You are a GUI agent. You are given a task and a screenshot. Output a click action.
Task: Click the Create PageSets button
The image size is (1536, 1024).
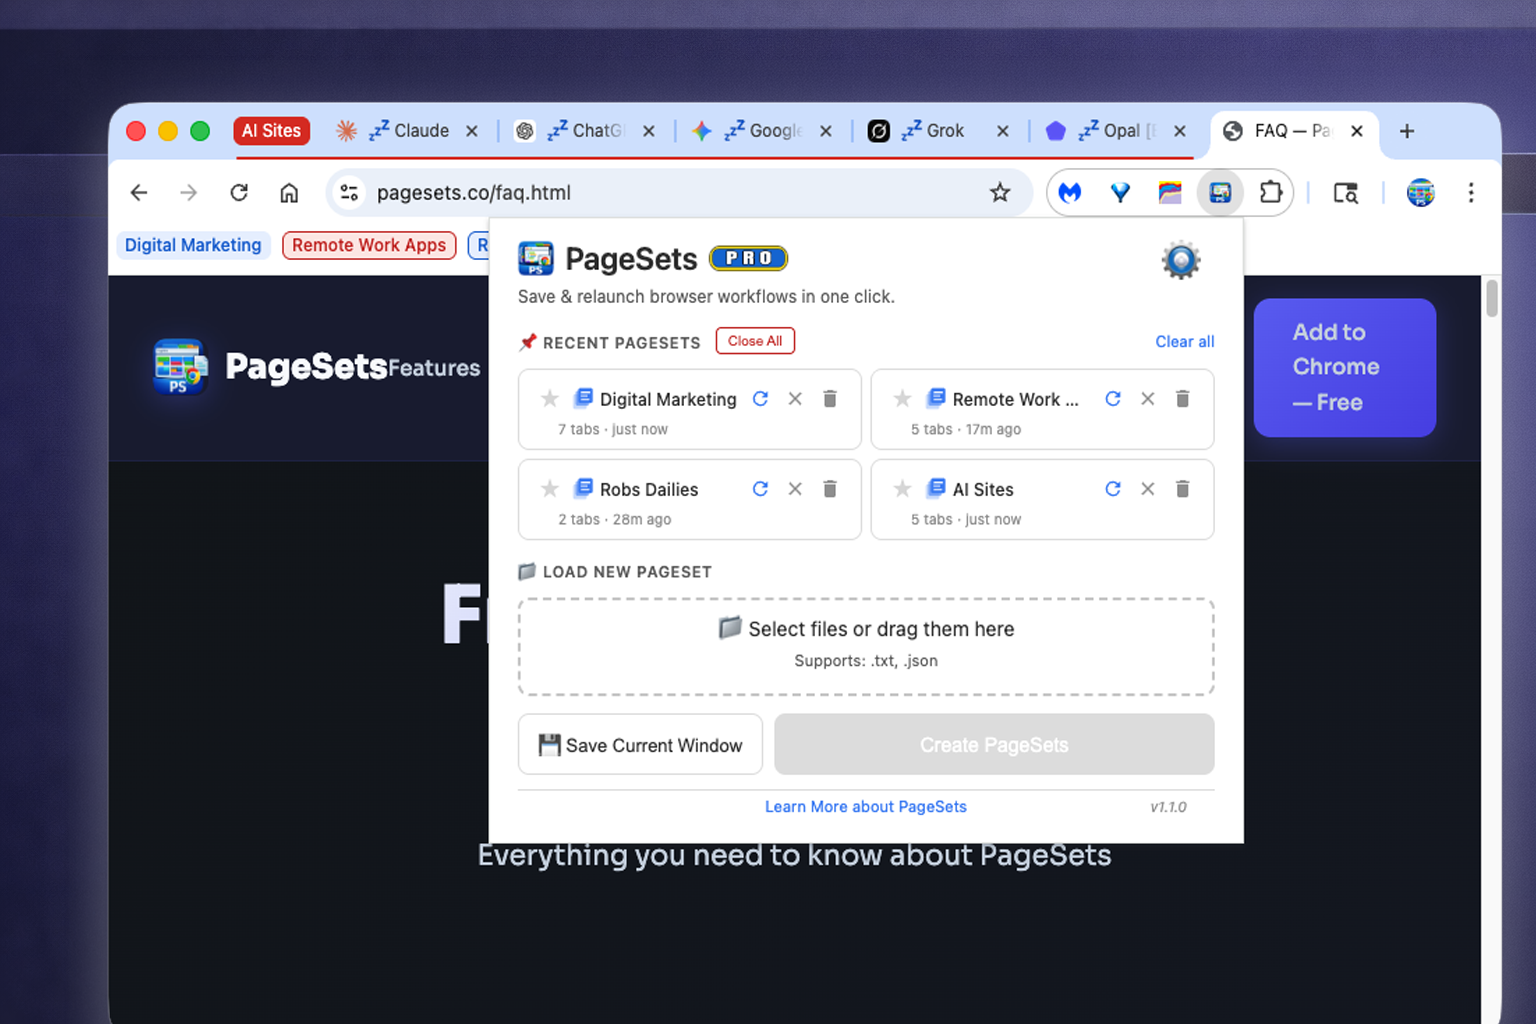click(994, 745)
